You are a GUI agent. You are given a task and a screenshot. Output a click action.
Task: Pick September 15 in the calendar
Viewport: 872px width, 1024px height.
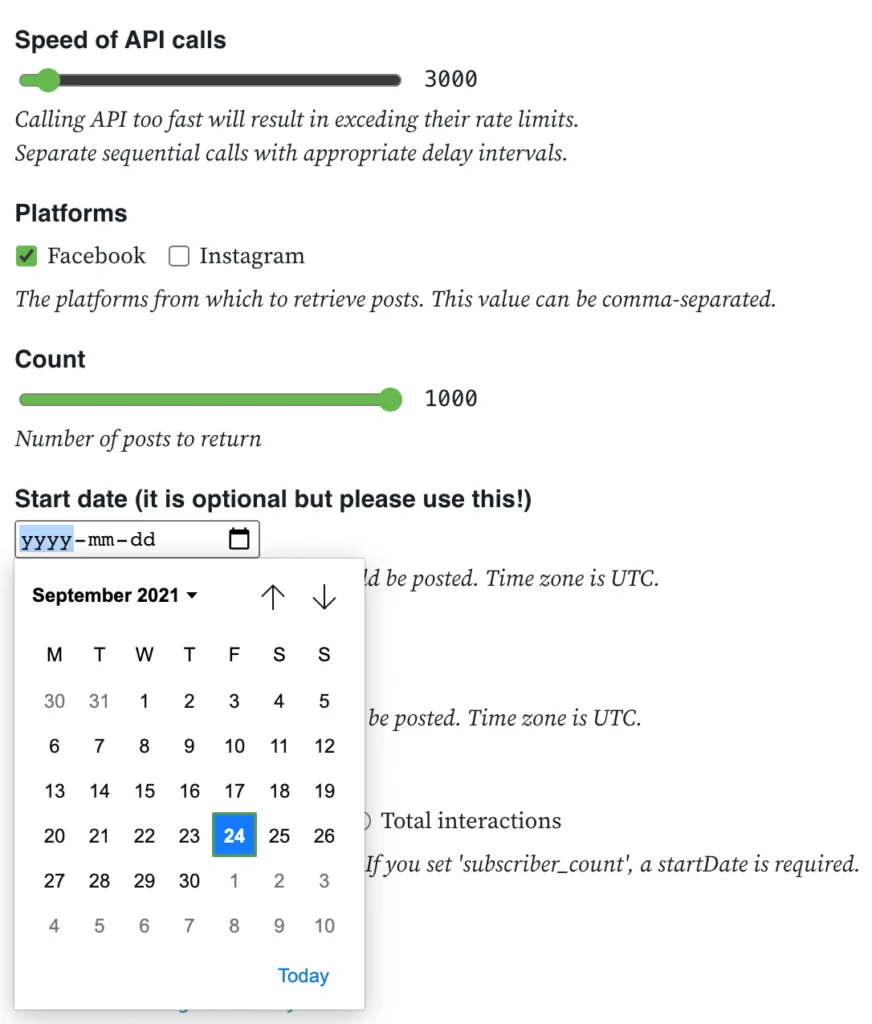(144, 791)
